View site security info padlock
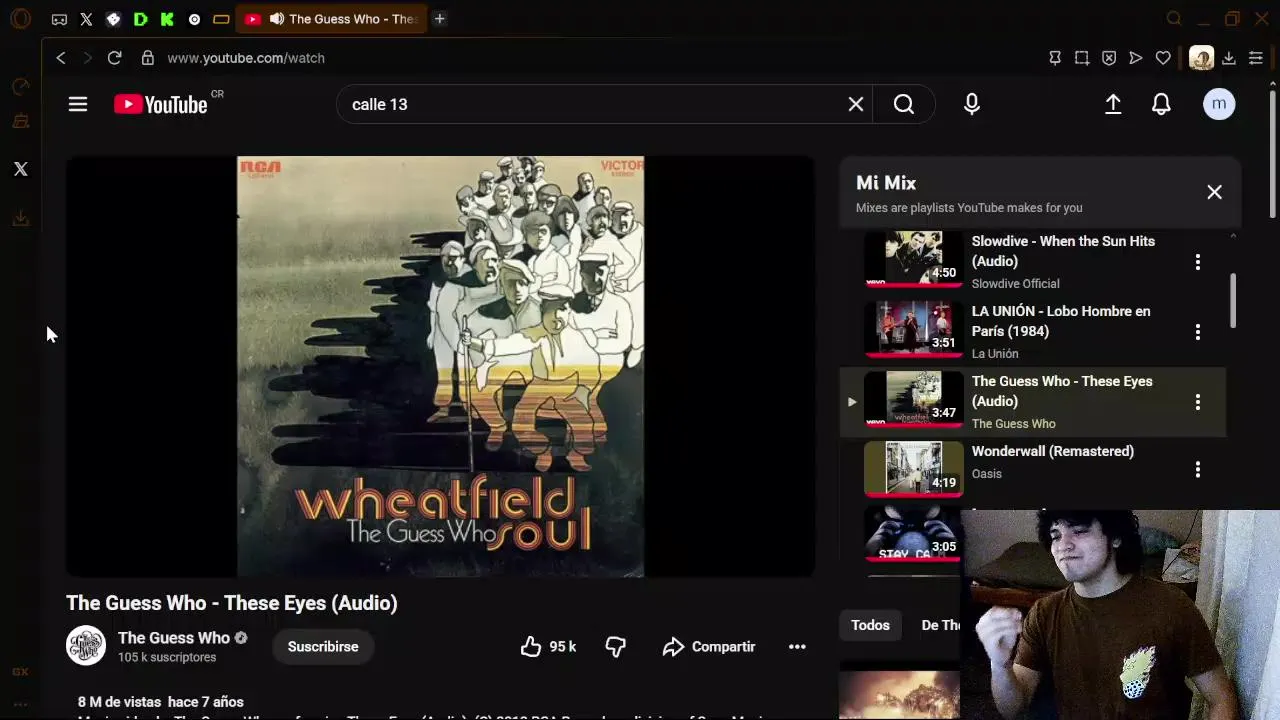Viewport: 1280px width, 720px height. click(x=148, y=58)
